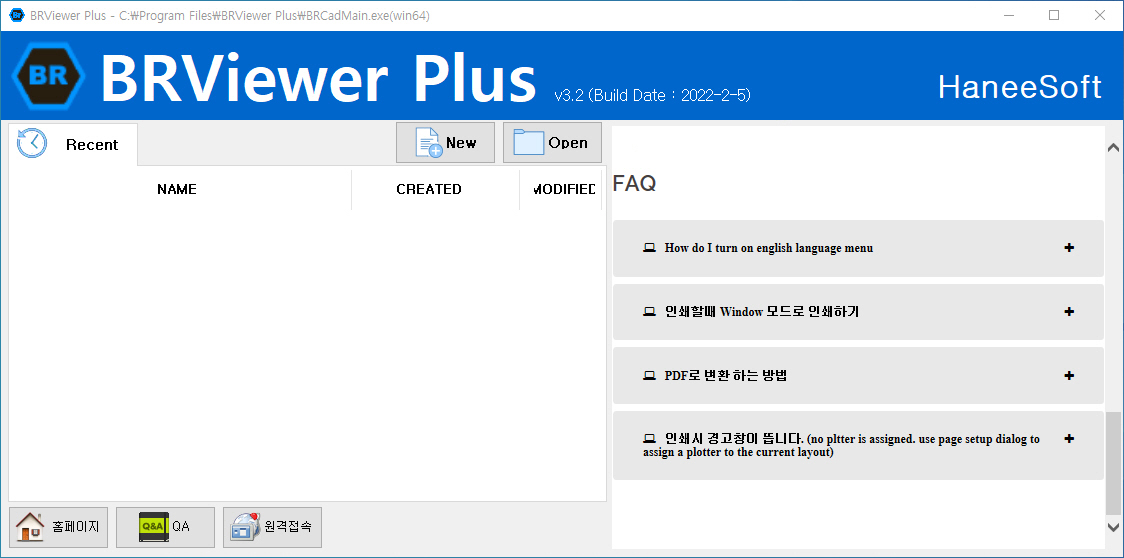1124x558 pixels.
Task: Close the BRViewer Plus window
Action: pos(1100,15)
